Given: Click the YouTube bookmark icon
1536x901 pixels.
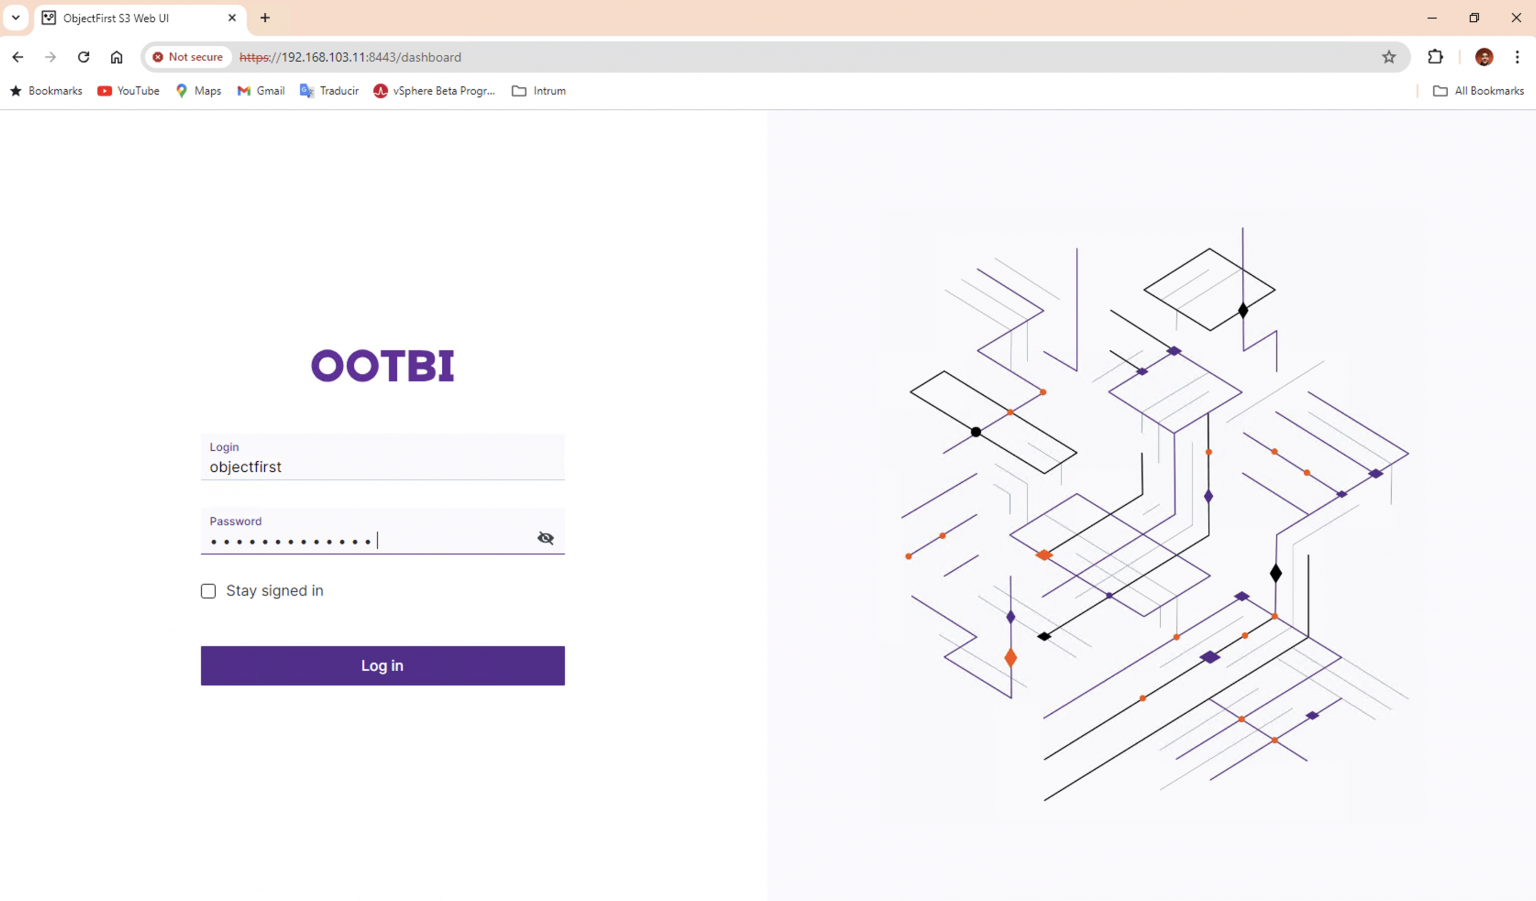Looking at the screenshot, I should click(105, 91).
